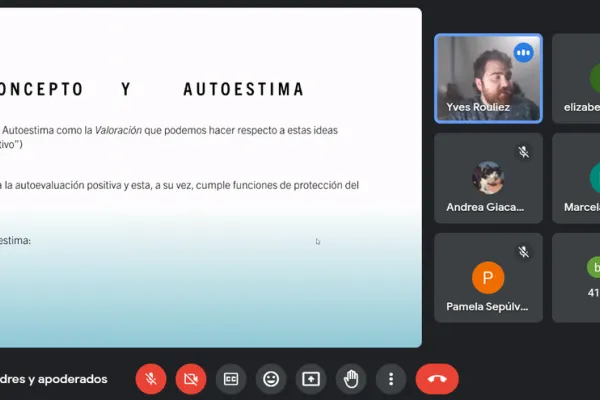Click Andrea Giaca... avatar picture

click(488, 178)
